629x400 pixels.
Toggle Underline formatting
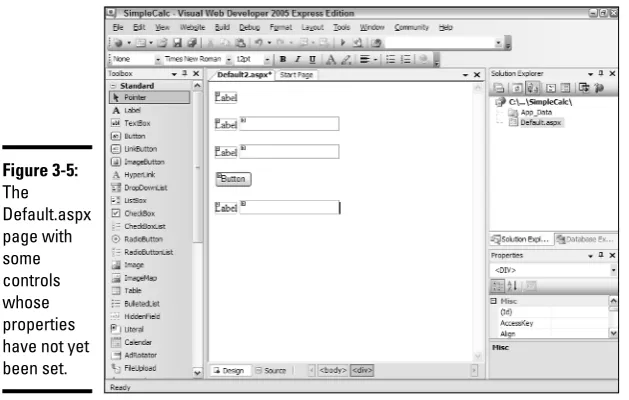tap(312, 59)
